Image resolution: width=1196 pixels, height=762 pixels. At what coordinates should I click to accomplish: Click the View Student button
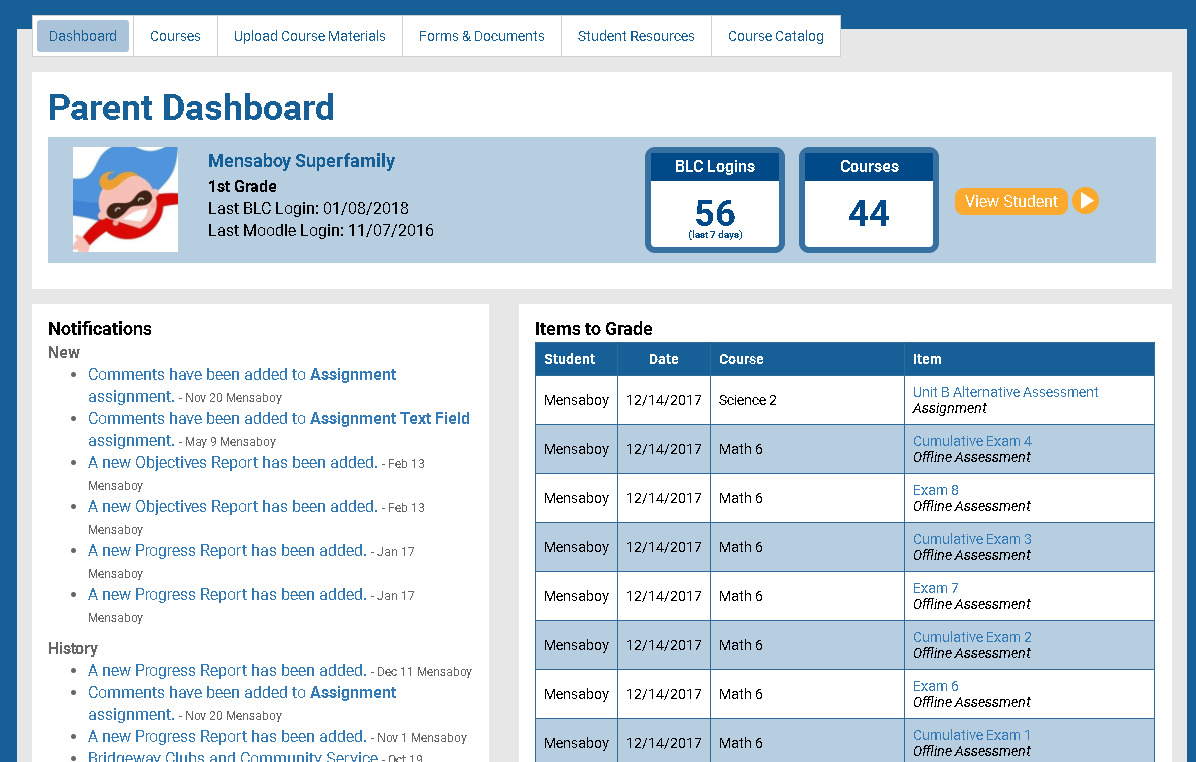coord(1011,201)
